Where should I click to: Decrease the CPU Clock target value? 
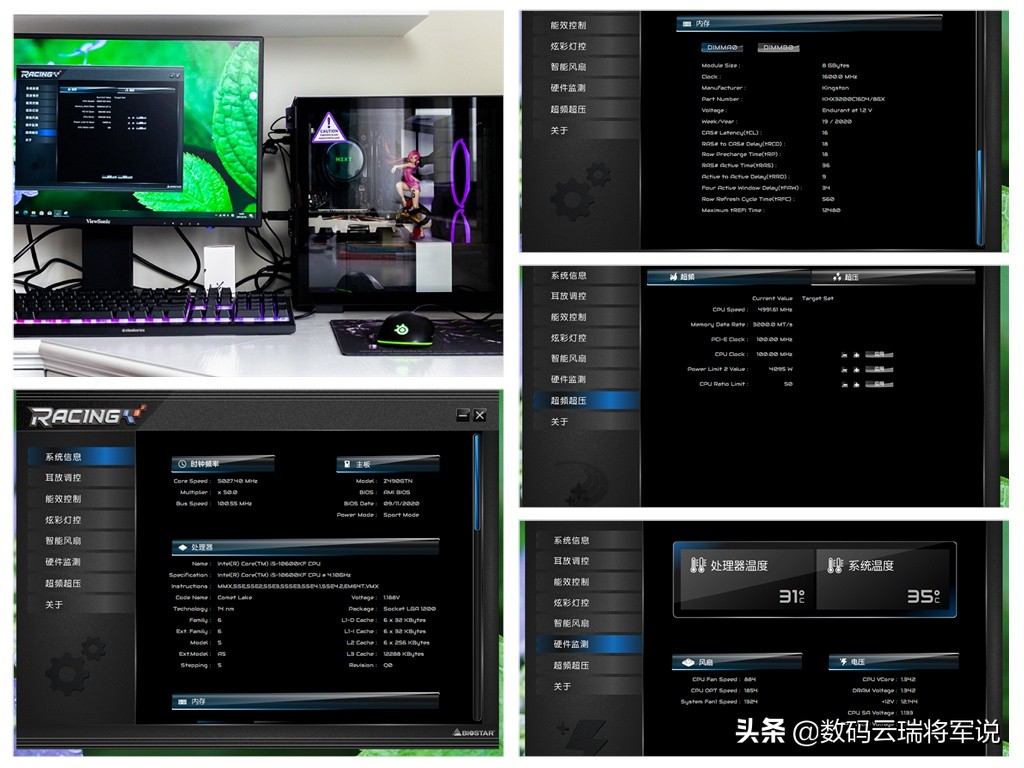(844, 355)
